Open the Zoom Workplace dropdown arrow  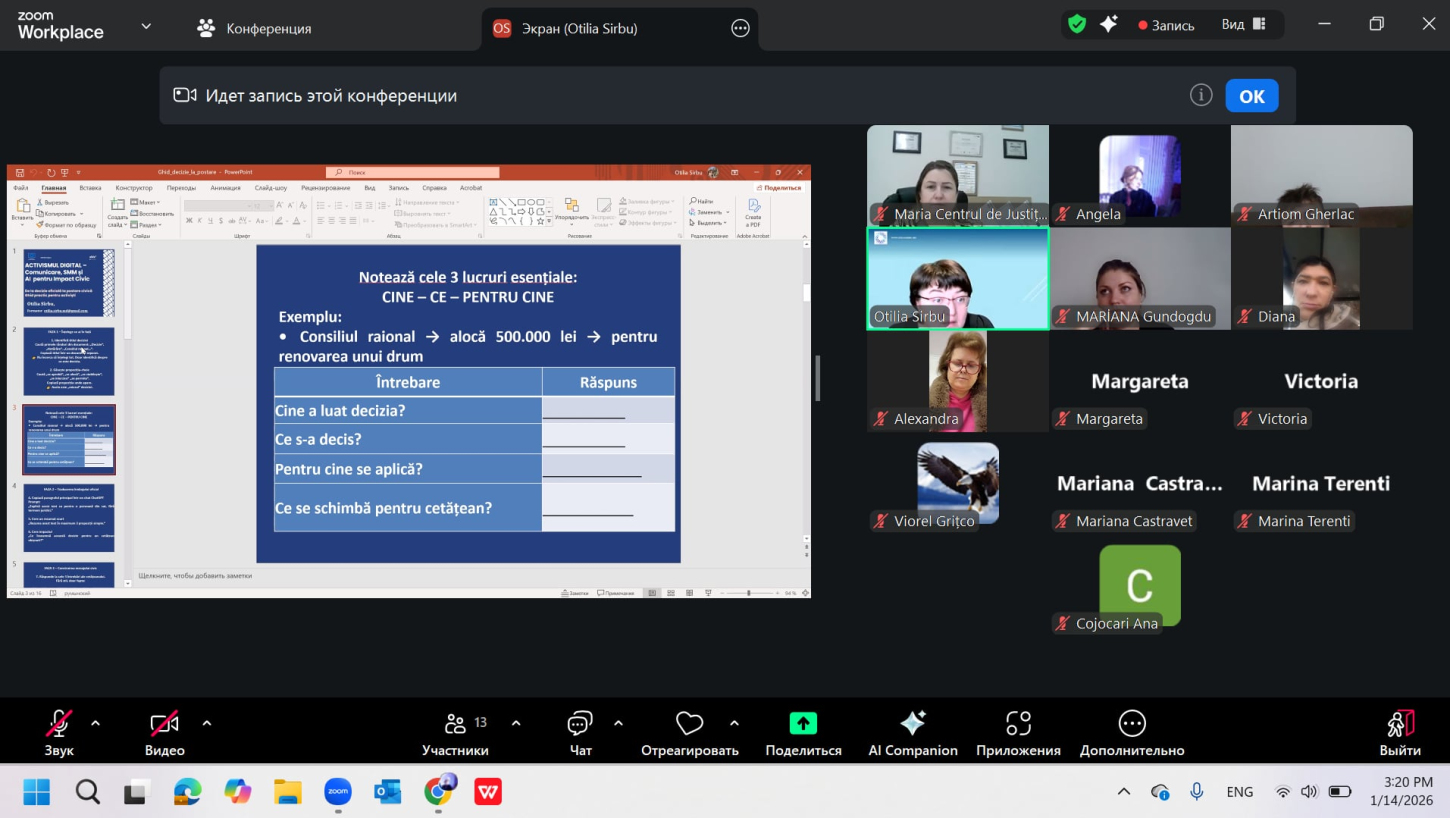point(146,26)
